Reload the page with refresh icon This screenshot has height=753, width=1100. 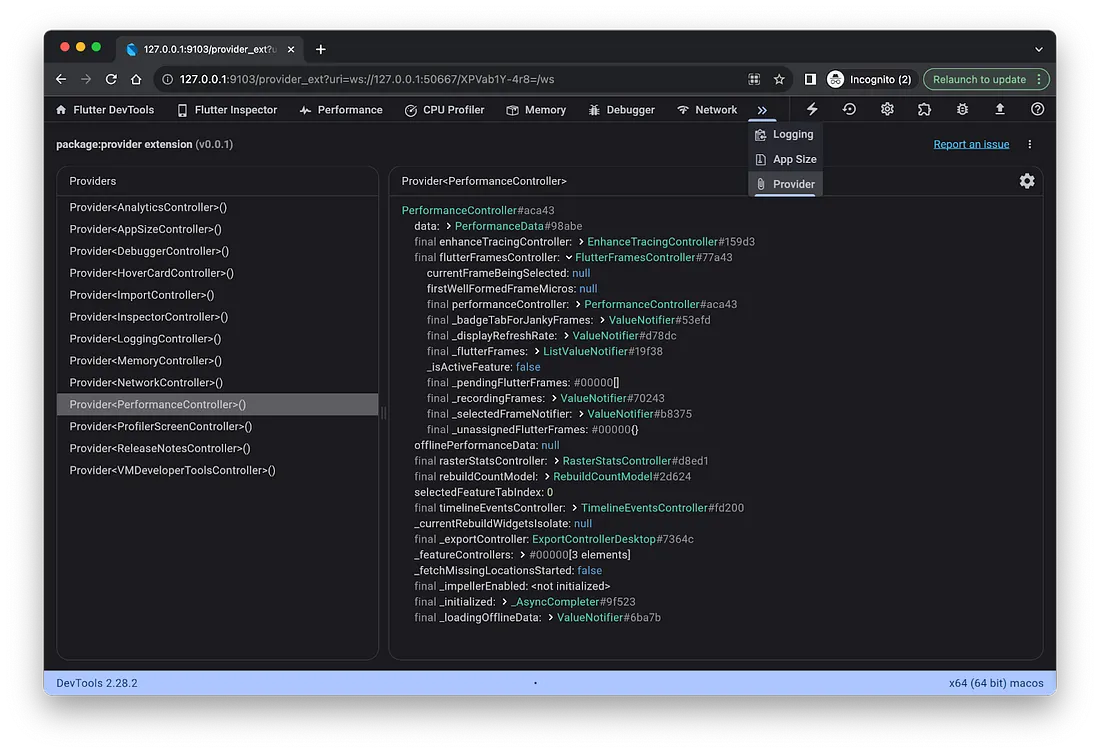111,79
